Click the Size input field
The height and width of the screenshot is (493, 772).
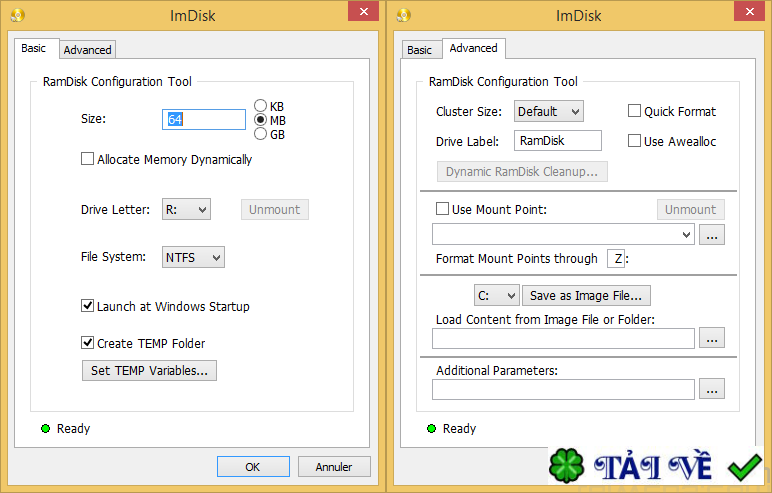204,119
